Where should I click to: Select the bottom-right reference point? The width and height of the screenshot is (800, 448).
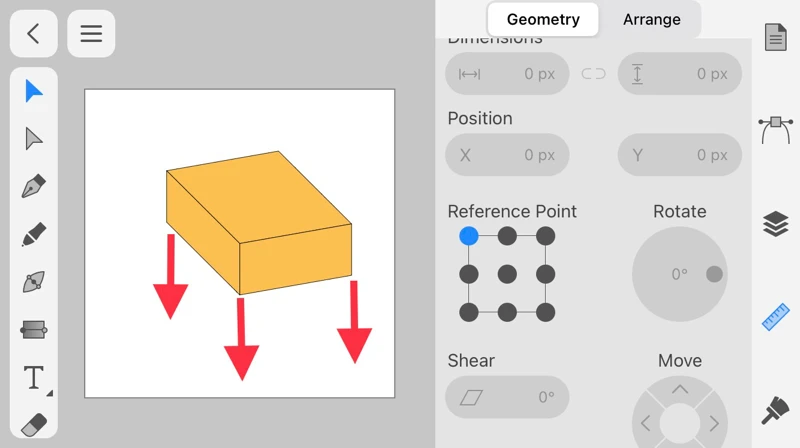[x=545, y=312]
